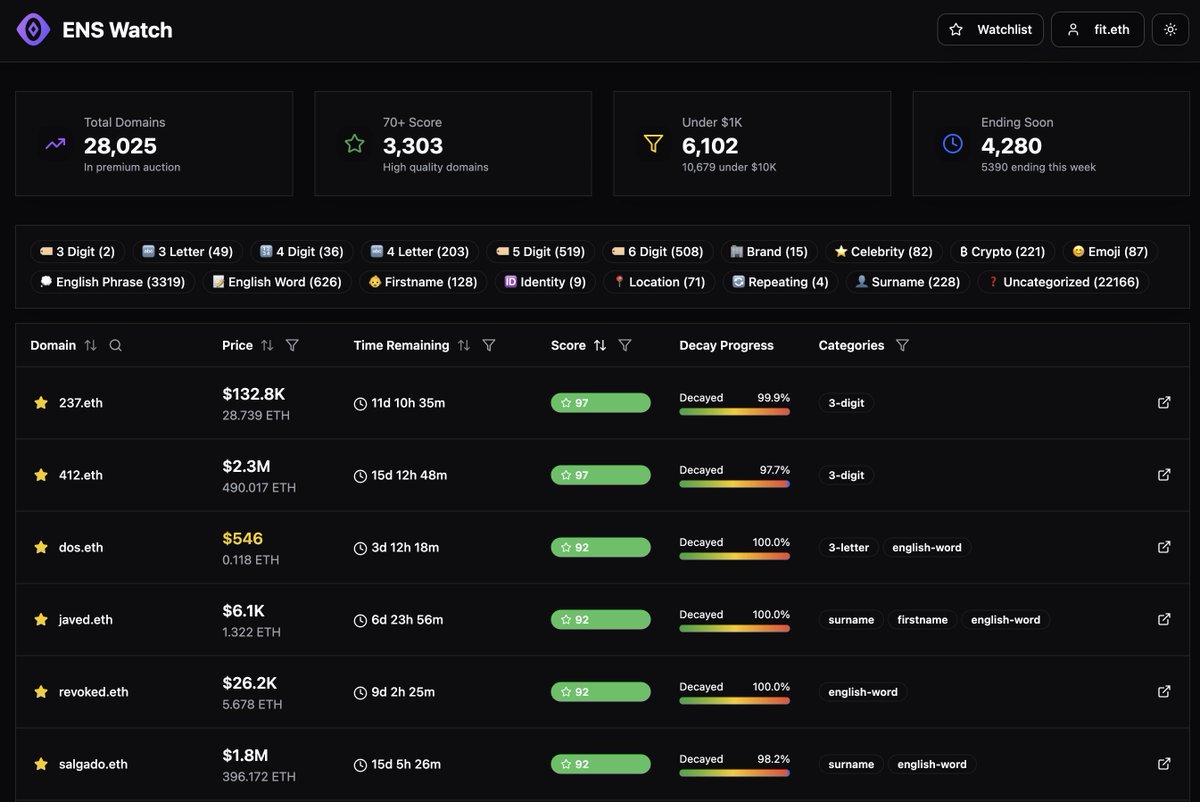Open the javed.eth domain name
The height and width of the screenshot is (802, 1200).
click(x=86, y=620)
